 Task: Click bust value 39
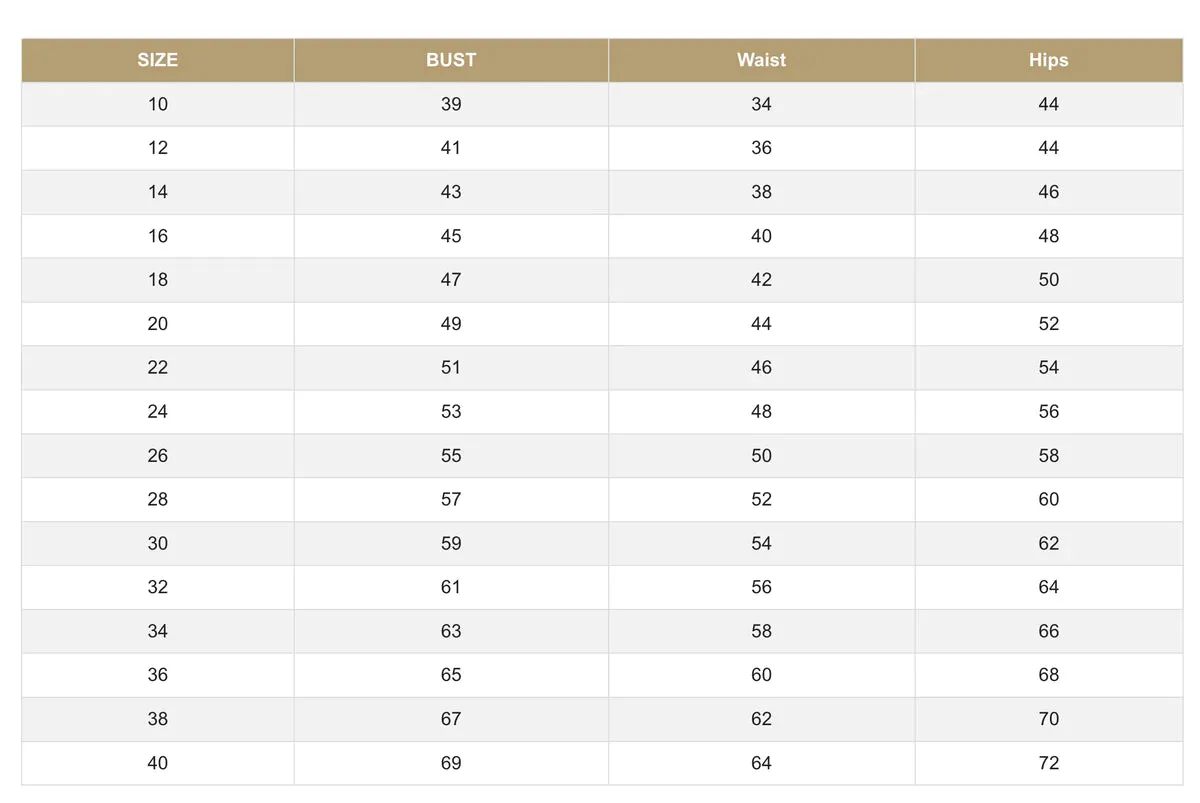(x=451, y=104)
